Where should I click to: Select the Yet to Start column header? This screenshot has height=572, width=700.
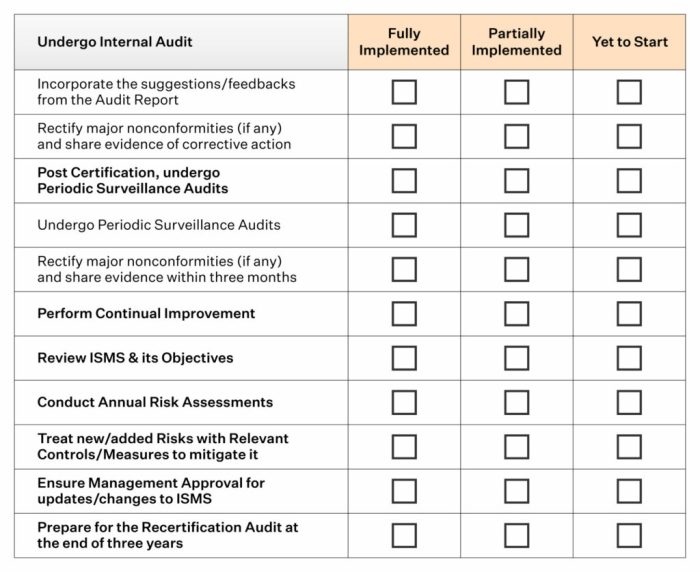coord(629,42)
